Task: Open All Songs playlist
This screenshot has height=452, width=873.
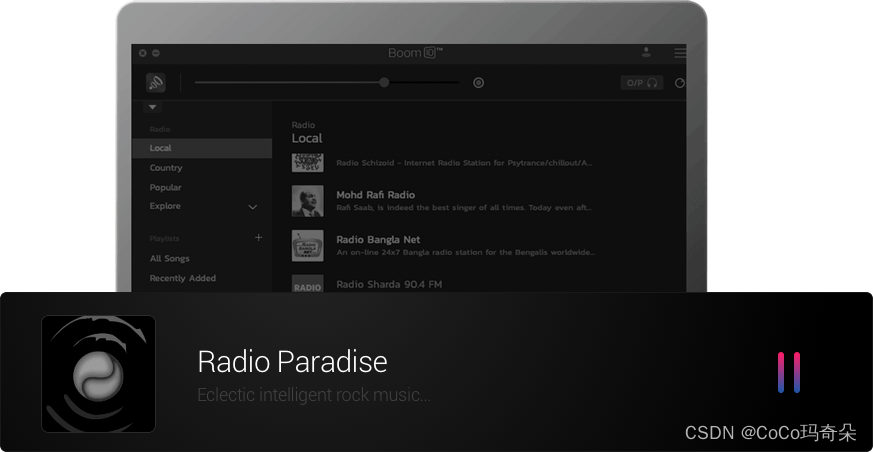Action: [x=169, y=259]
